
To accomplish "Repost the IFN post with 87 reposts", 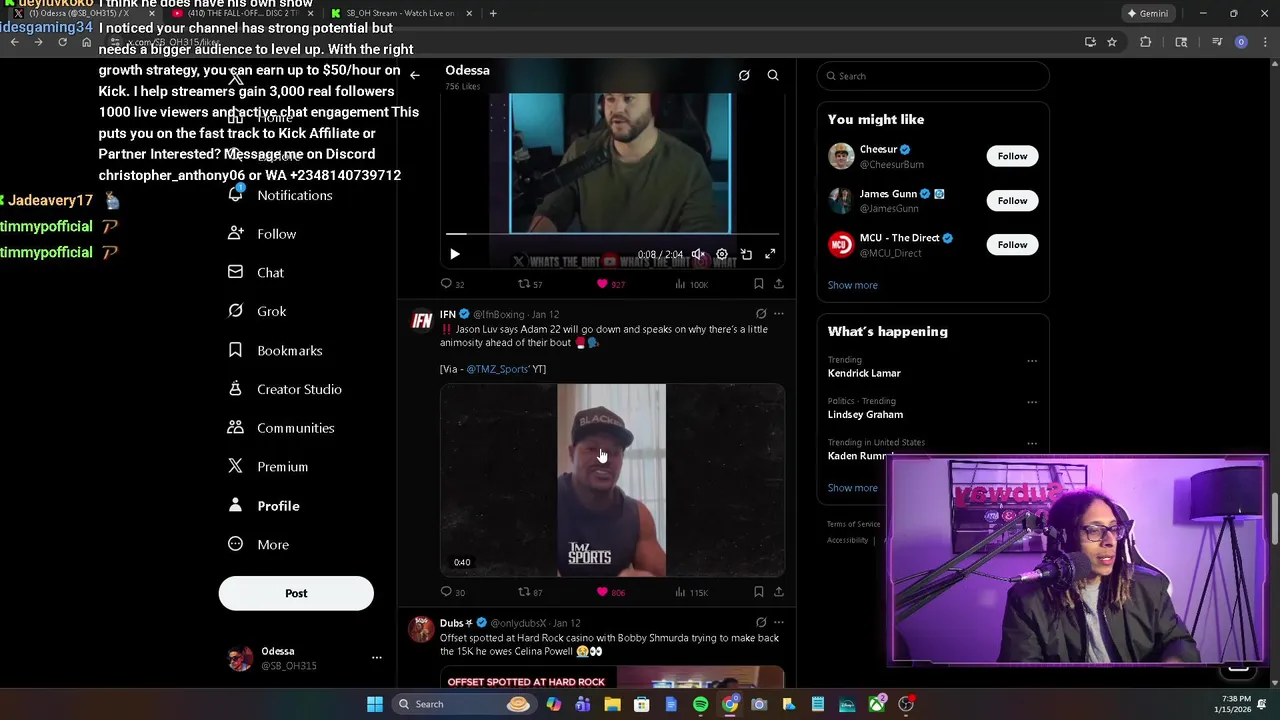I will click(x=530, y=592).
